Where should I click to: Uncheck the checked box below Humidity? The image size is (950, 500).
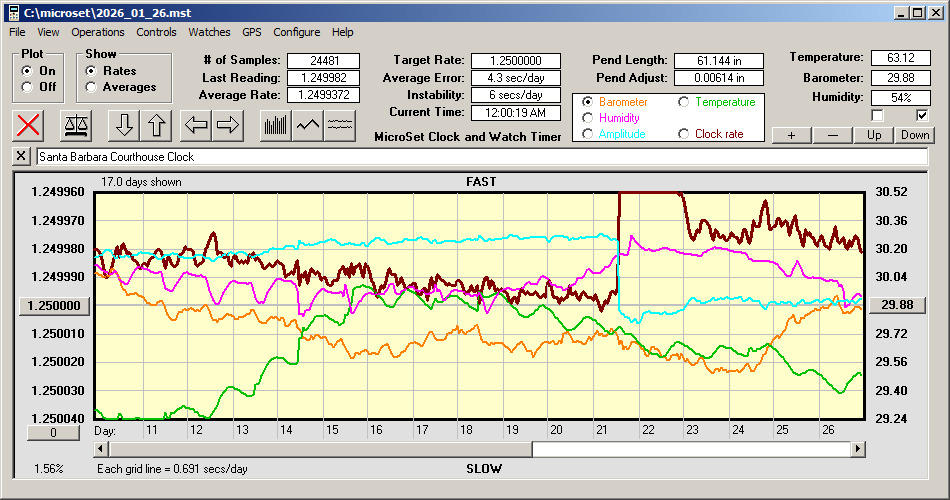[x=922, y=115]
